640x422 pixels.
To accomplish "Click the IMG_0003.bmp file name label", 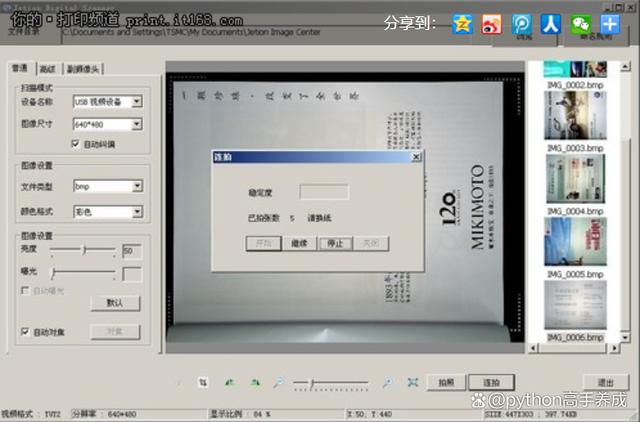I will [x=575, y=148].
